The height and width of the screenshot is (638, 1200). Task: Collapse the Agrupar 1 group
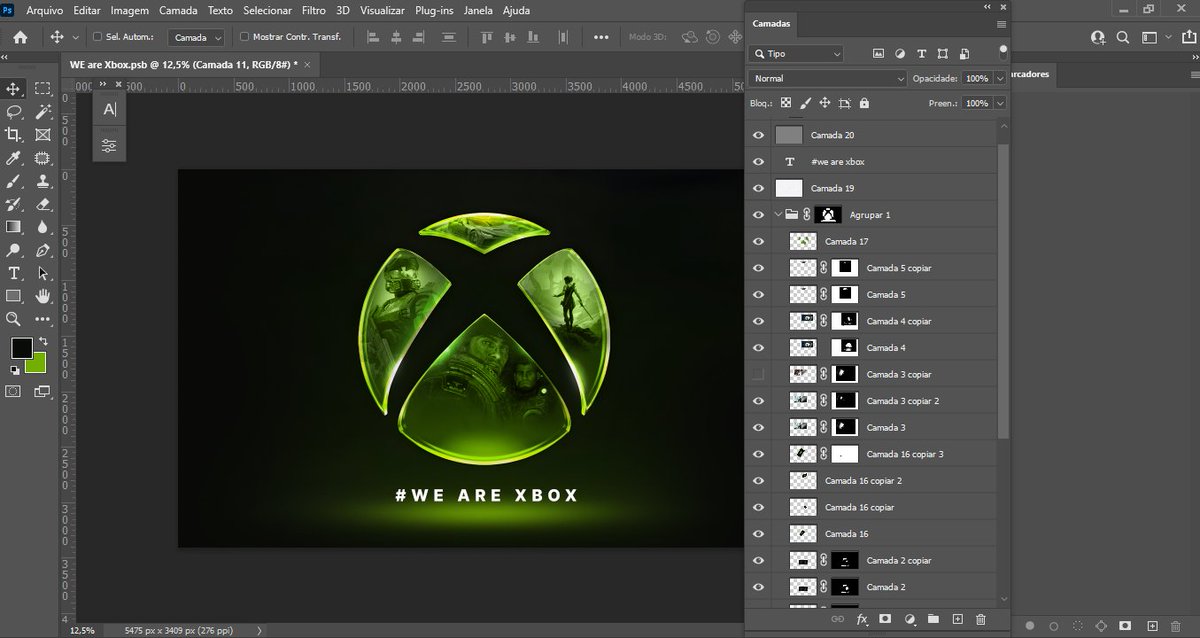(778, 214)
